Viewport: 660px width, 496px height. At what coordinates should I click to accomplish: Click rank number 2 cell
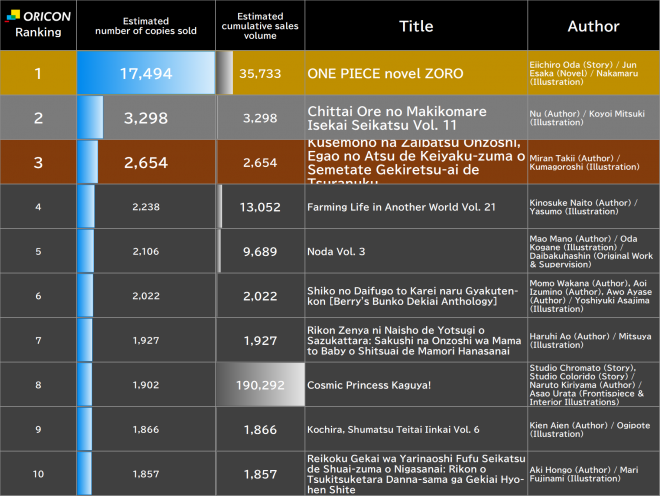click(38, 118)
